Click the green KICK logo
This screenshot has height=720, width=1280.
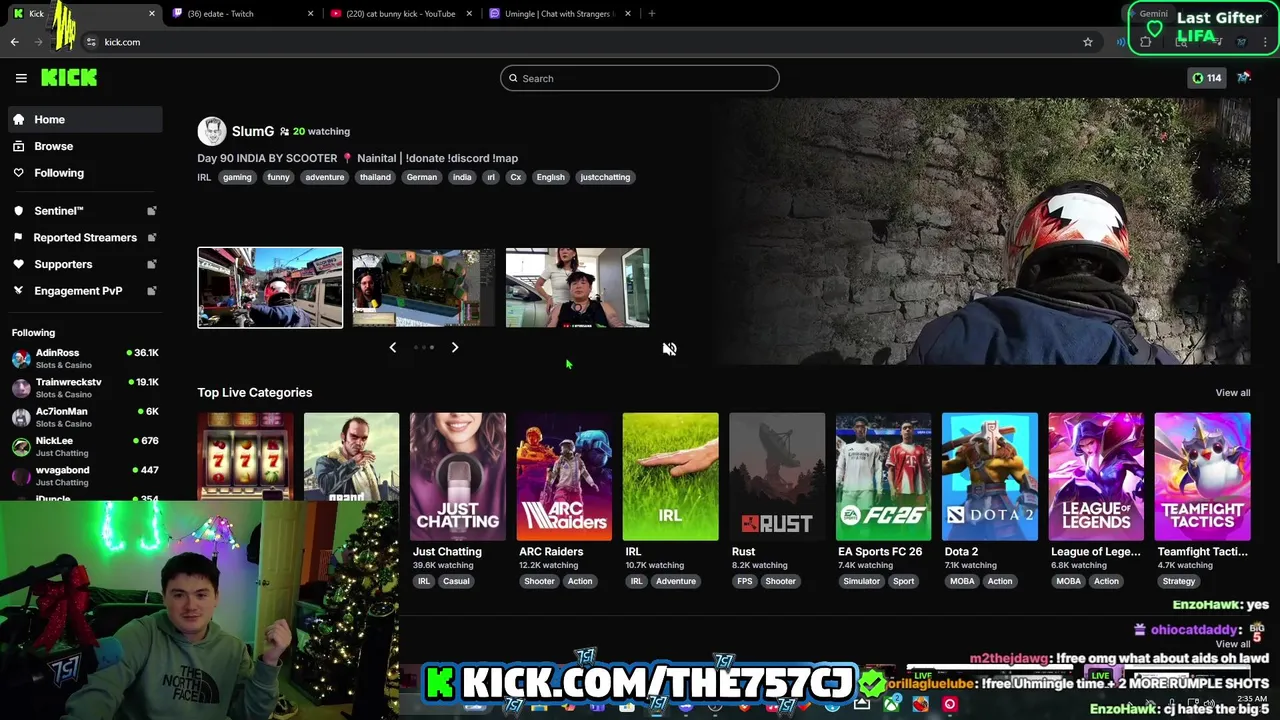[x=69, y=78]
